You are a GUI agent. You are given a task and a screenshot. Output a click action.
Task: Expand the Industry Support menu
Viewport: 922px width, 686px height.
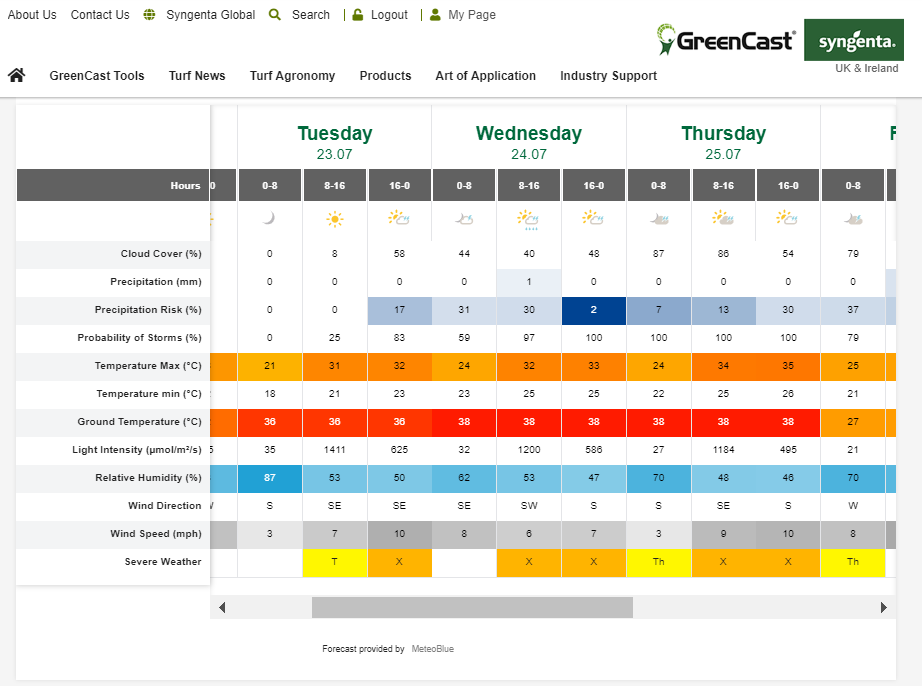click(608, 76)
